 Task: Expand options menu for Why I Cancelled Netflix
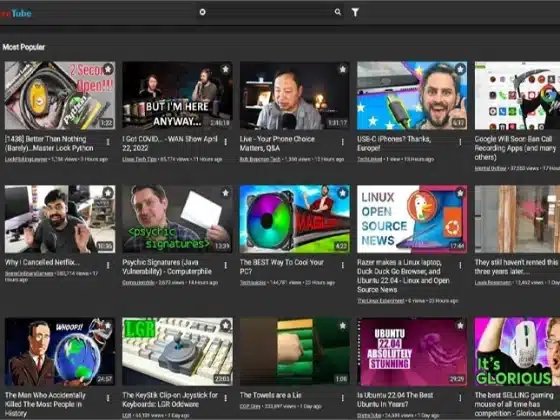[x=108, y=265]
